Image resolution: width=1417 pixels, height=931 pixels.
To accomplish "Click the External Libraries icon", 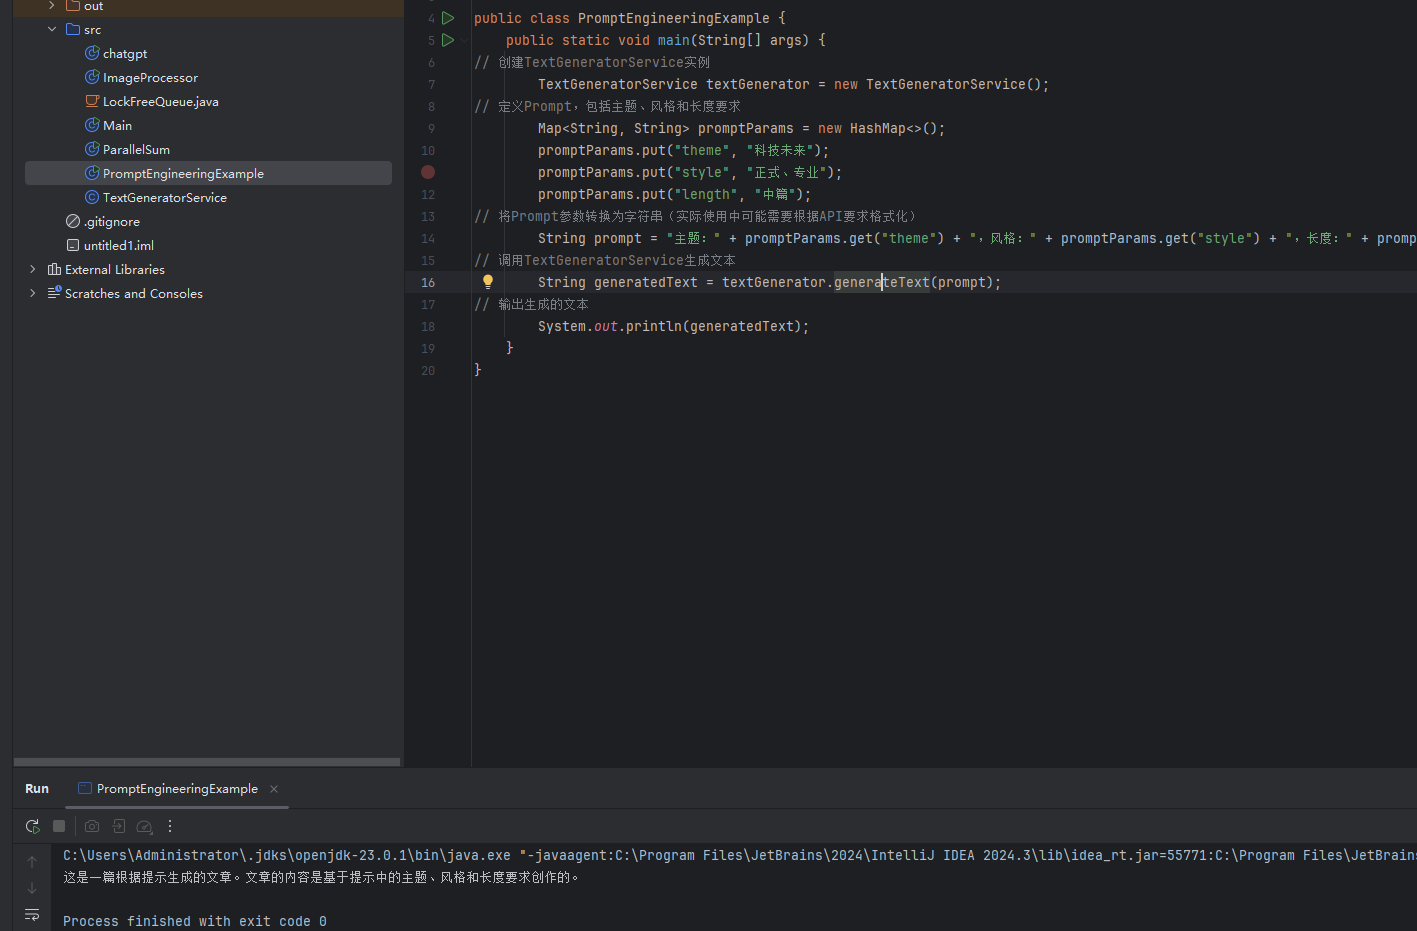I will [54, 269].
